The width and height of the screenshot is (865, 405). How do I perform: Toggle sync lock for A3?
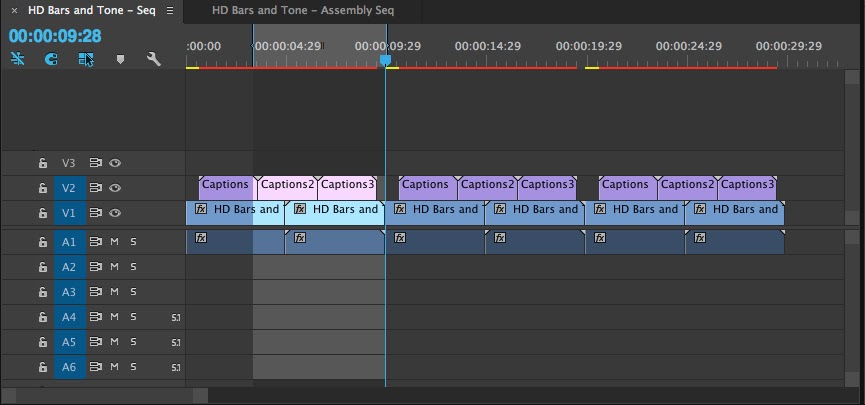[x=96, y=292]
